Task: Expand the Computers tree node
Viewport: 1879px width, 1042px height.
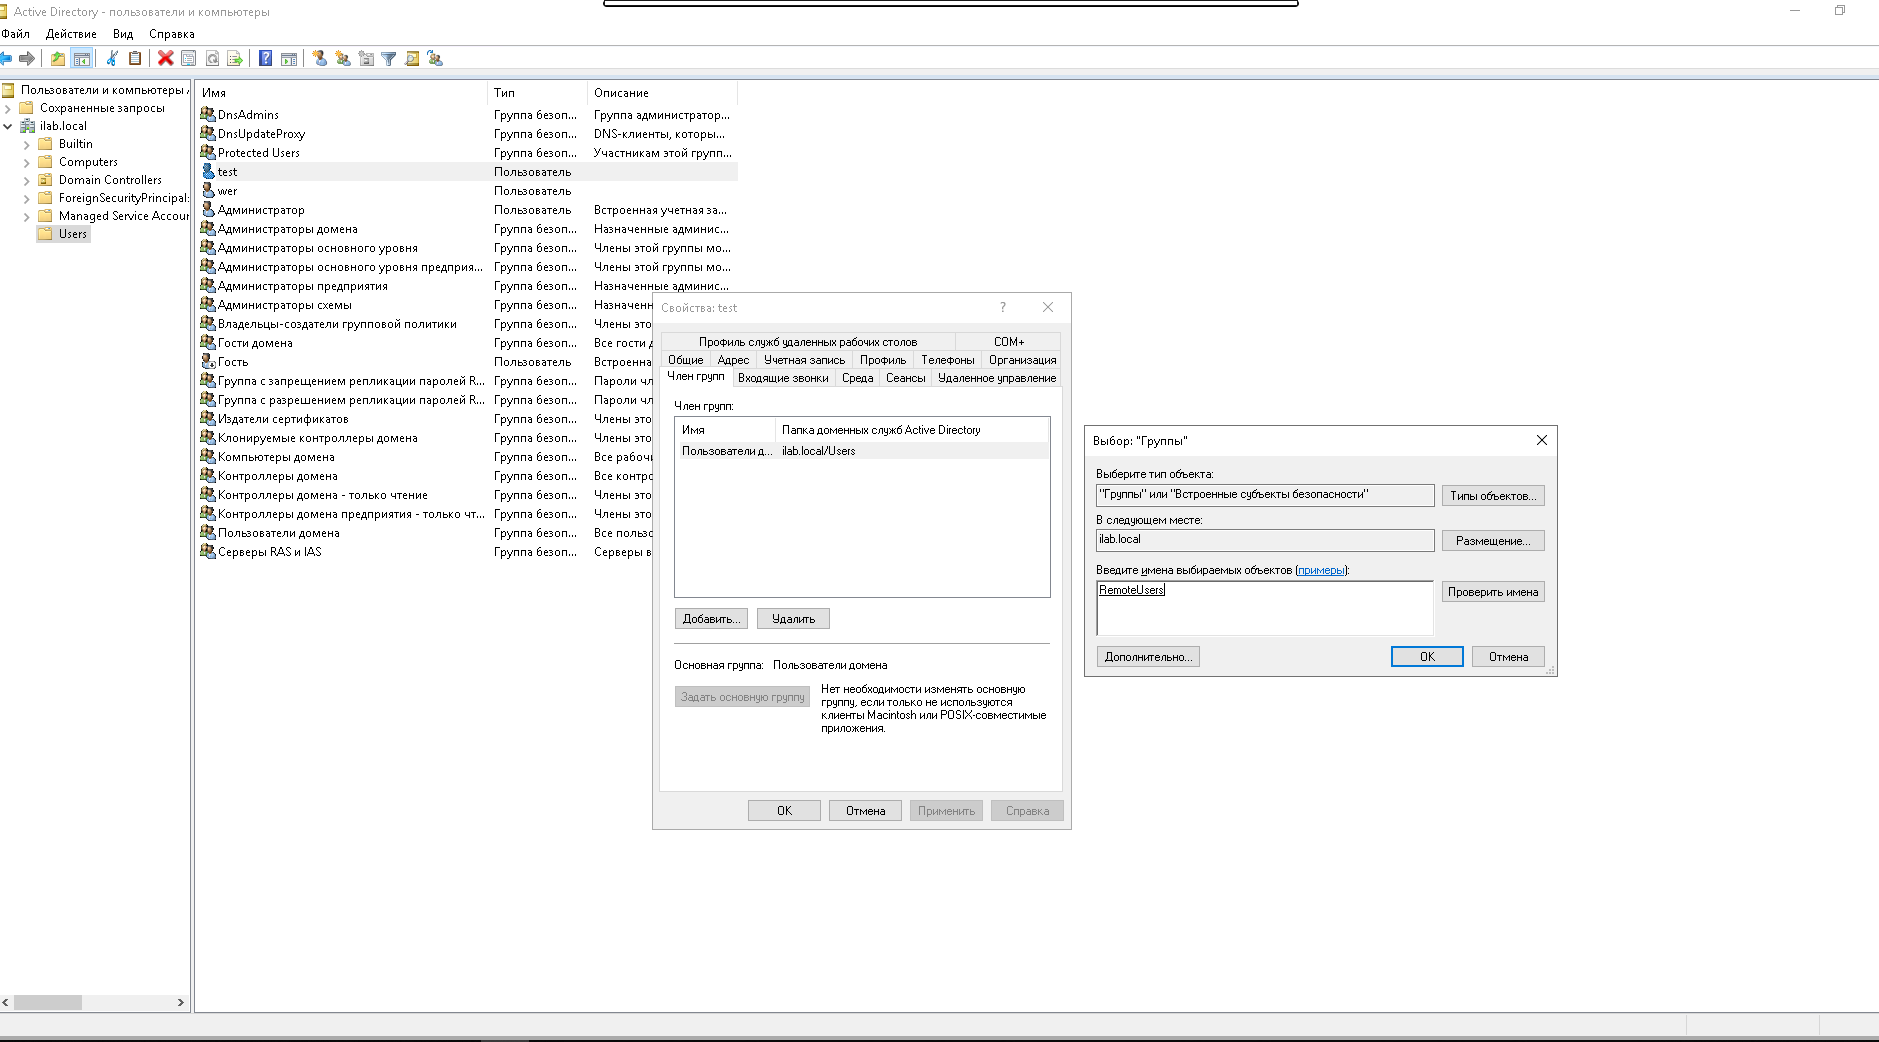Action: pyautogui.click(x=26, y=162)
